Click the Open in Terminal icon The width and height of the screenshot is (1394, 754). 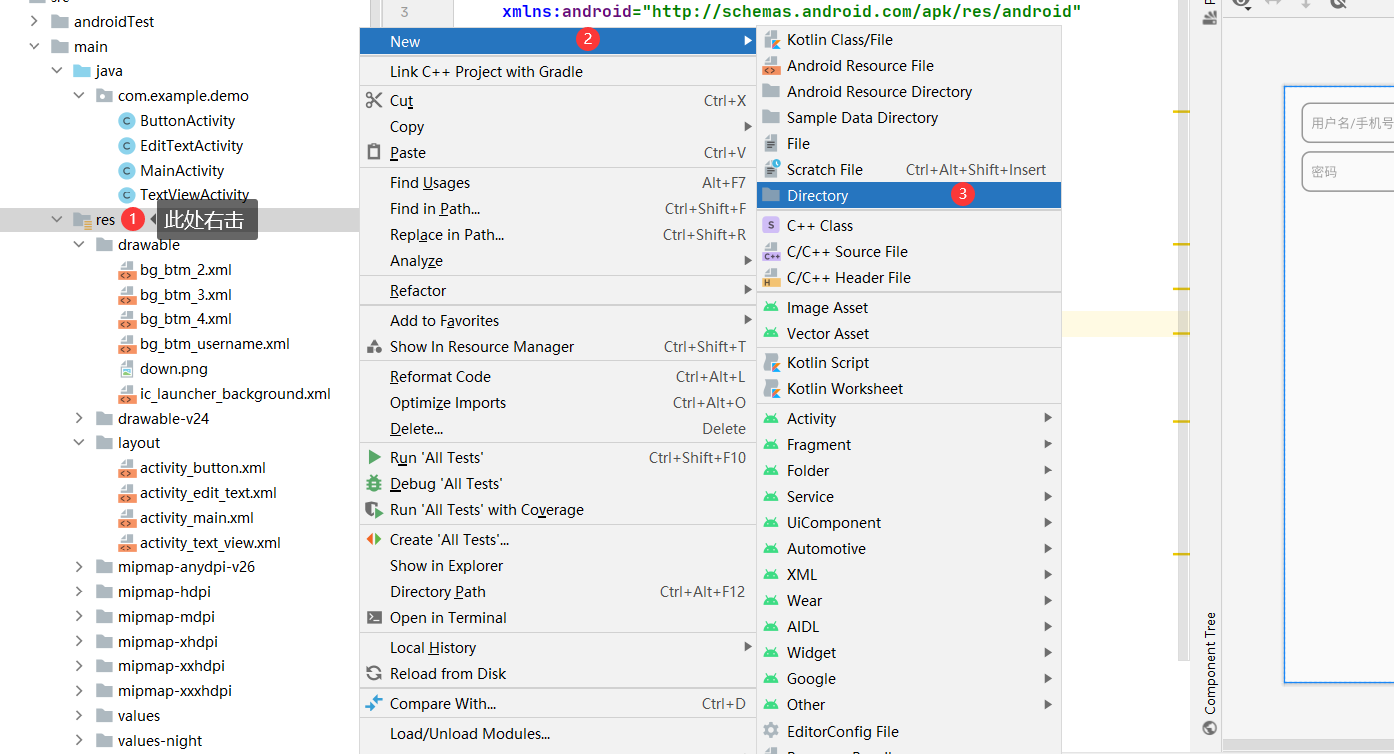coord(374,618)
